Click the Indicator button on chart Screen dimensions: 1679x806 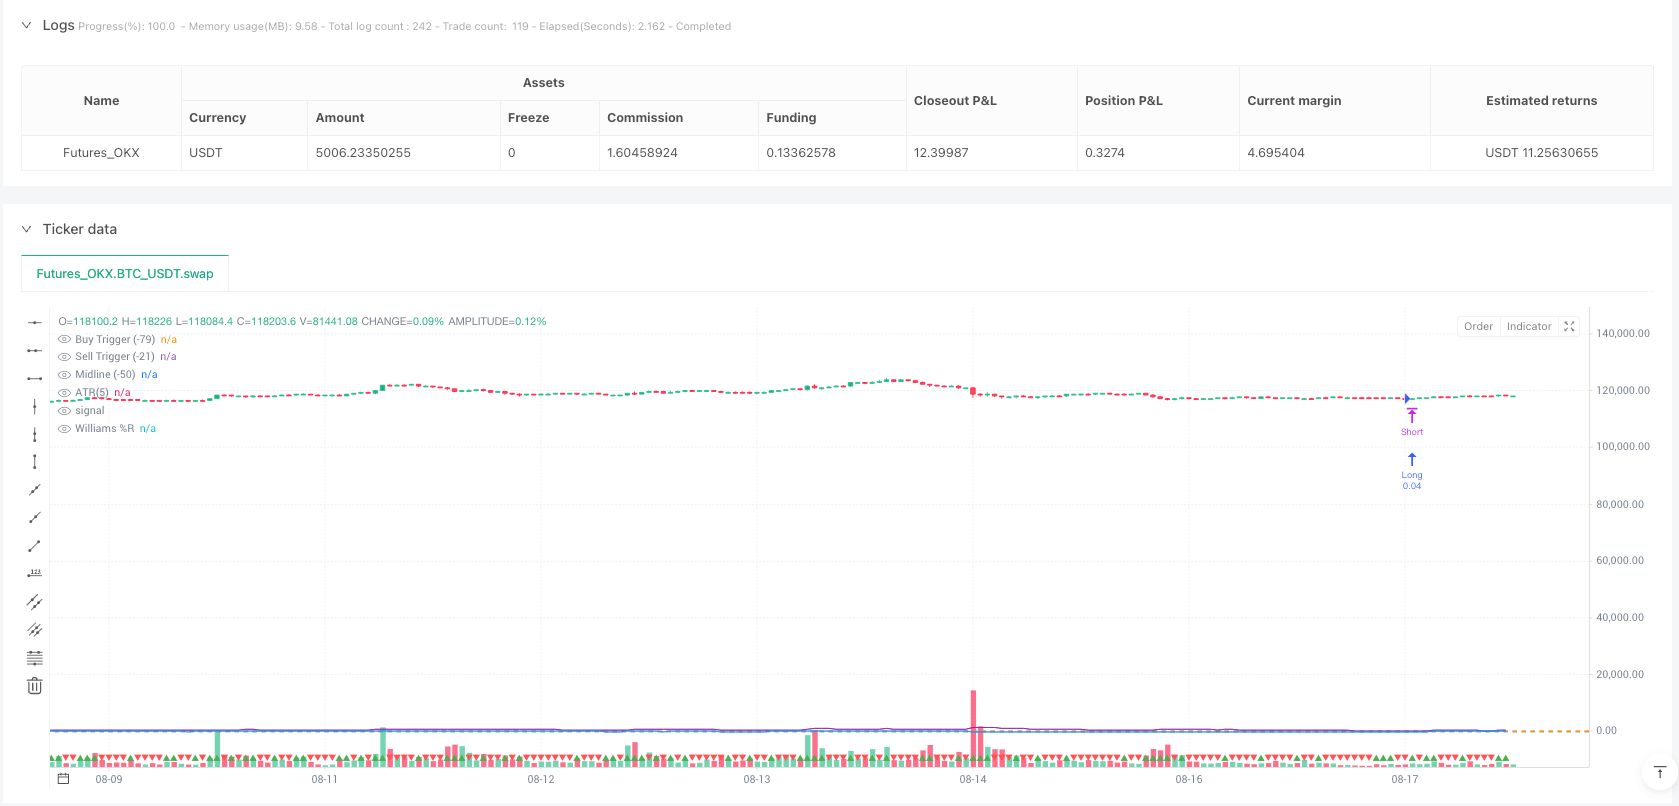coord(1529,327)
